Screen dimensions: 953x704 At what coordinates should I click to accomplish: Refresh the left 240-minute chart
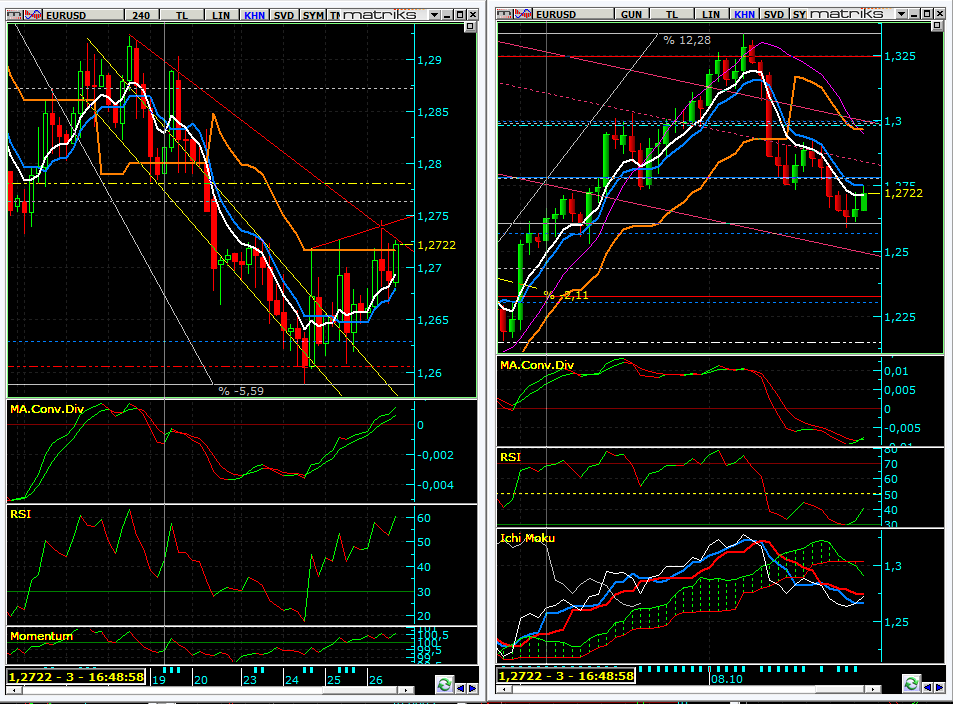tap(442, 685)
